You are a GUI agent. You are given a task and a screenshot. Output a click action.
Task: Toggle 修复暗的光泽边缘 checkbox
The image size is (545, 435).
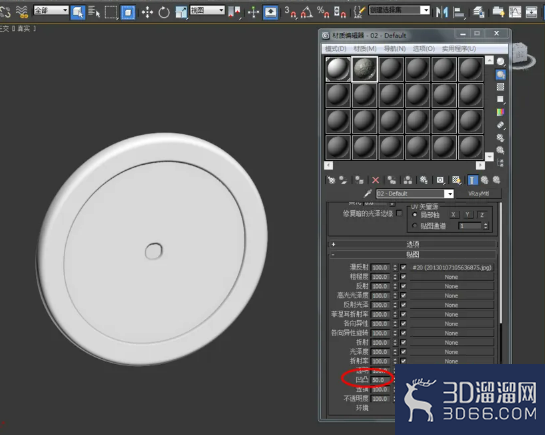point(399,213)
